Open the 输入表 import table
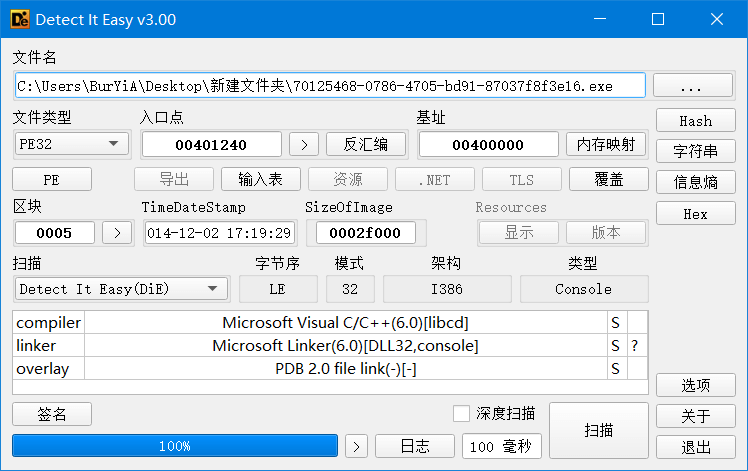This screenshot has width=748, height=471. tap(260, 179)
